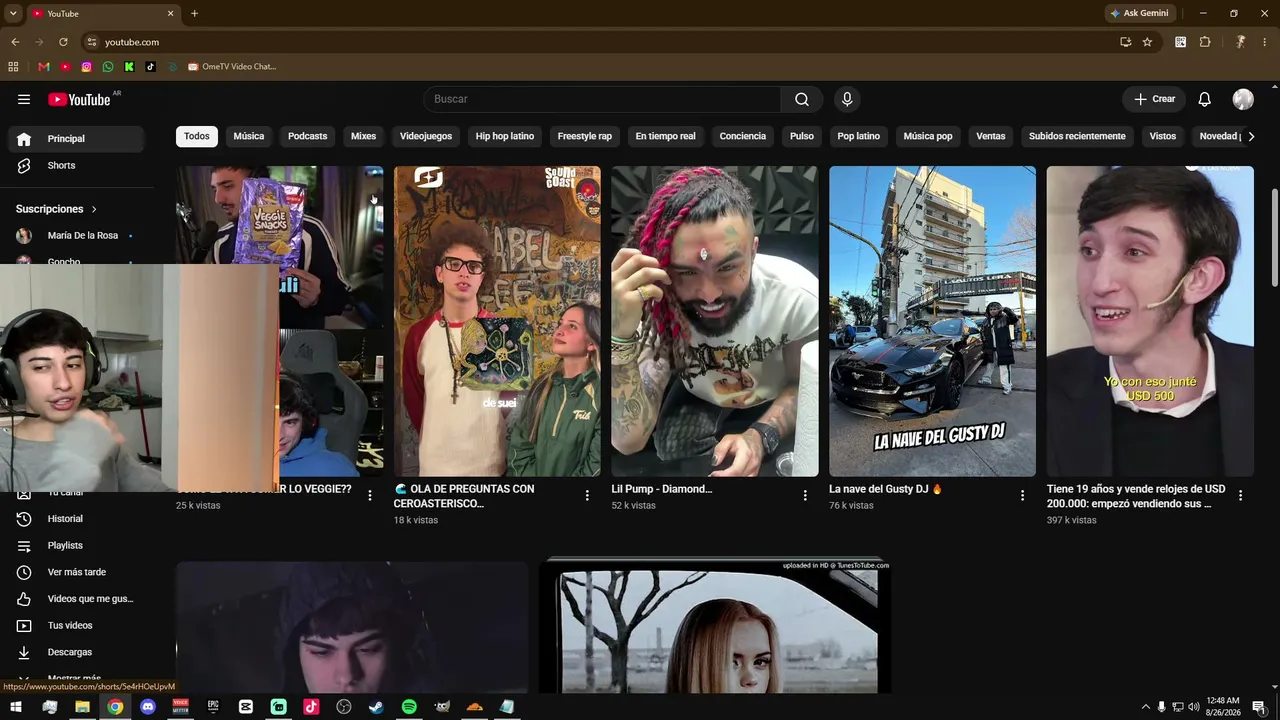Install YouTube app from the address bar

pyautogui.click(x=1125, y=42)
